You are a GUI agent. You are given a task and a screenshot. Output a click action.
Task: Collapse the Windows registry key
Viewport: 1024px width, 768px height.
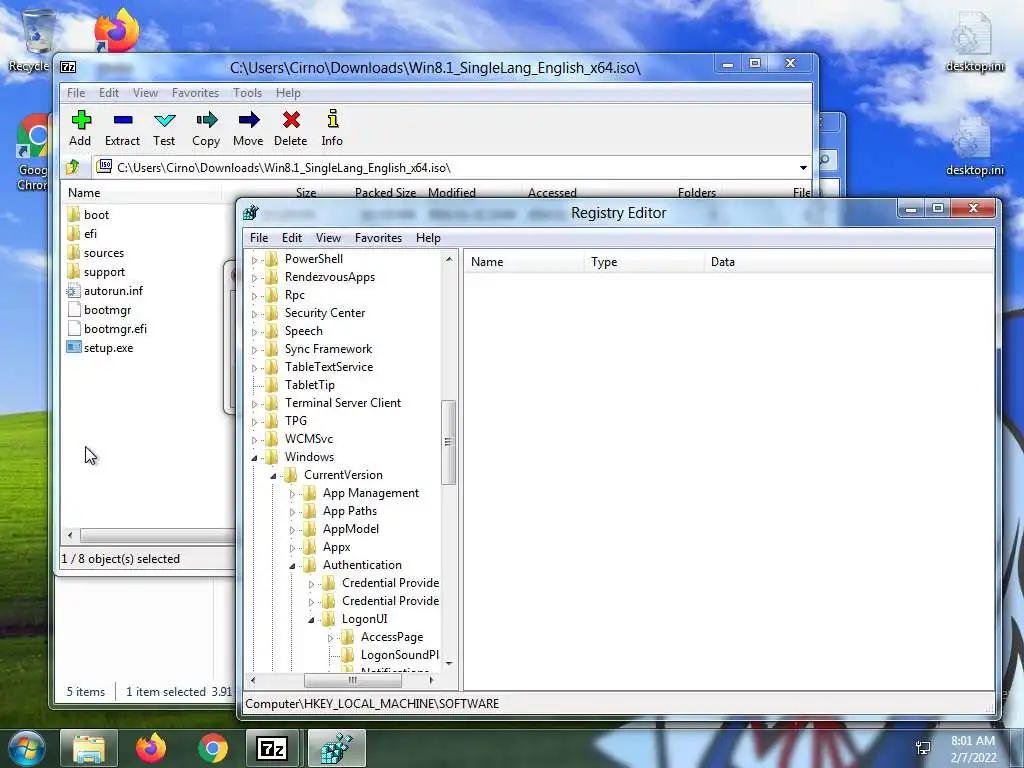point(255,458)
